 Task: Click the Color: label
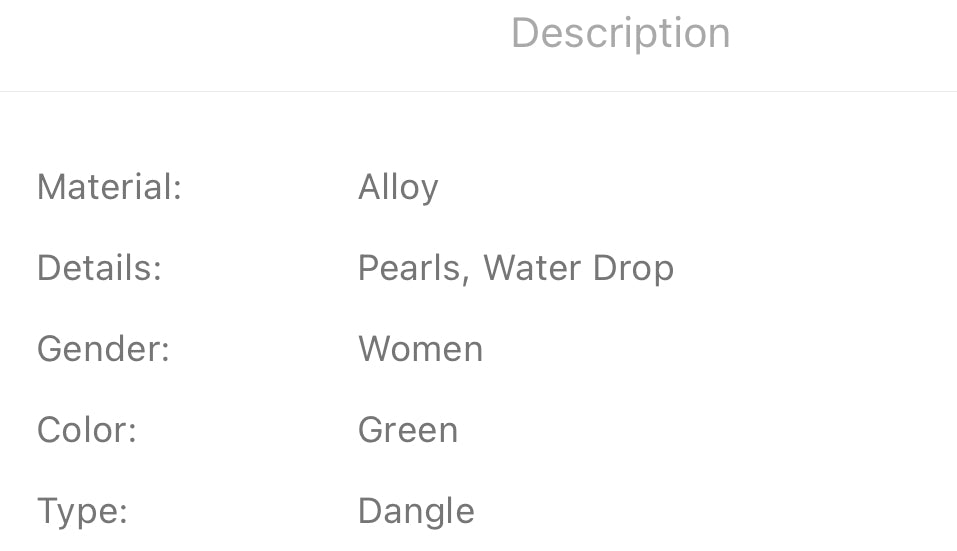[86, 430]
